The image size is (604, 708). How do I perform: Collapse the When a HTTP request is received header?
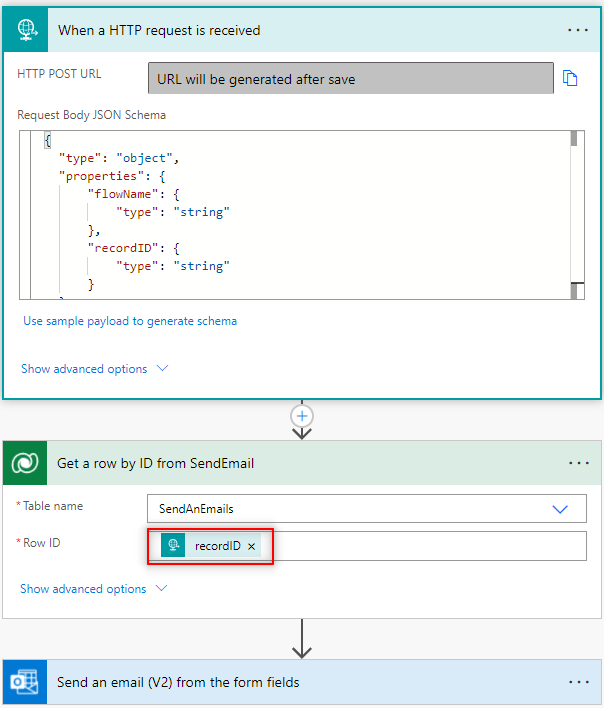coord(300,30)
